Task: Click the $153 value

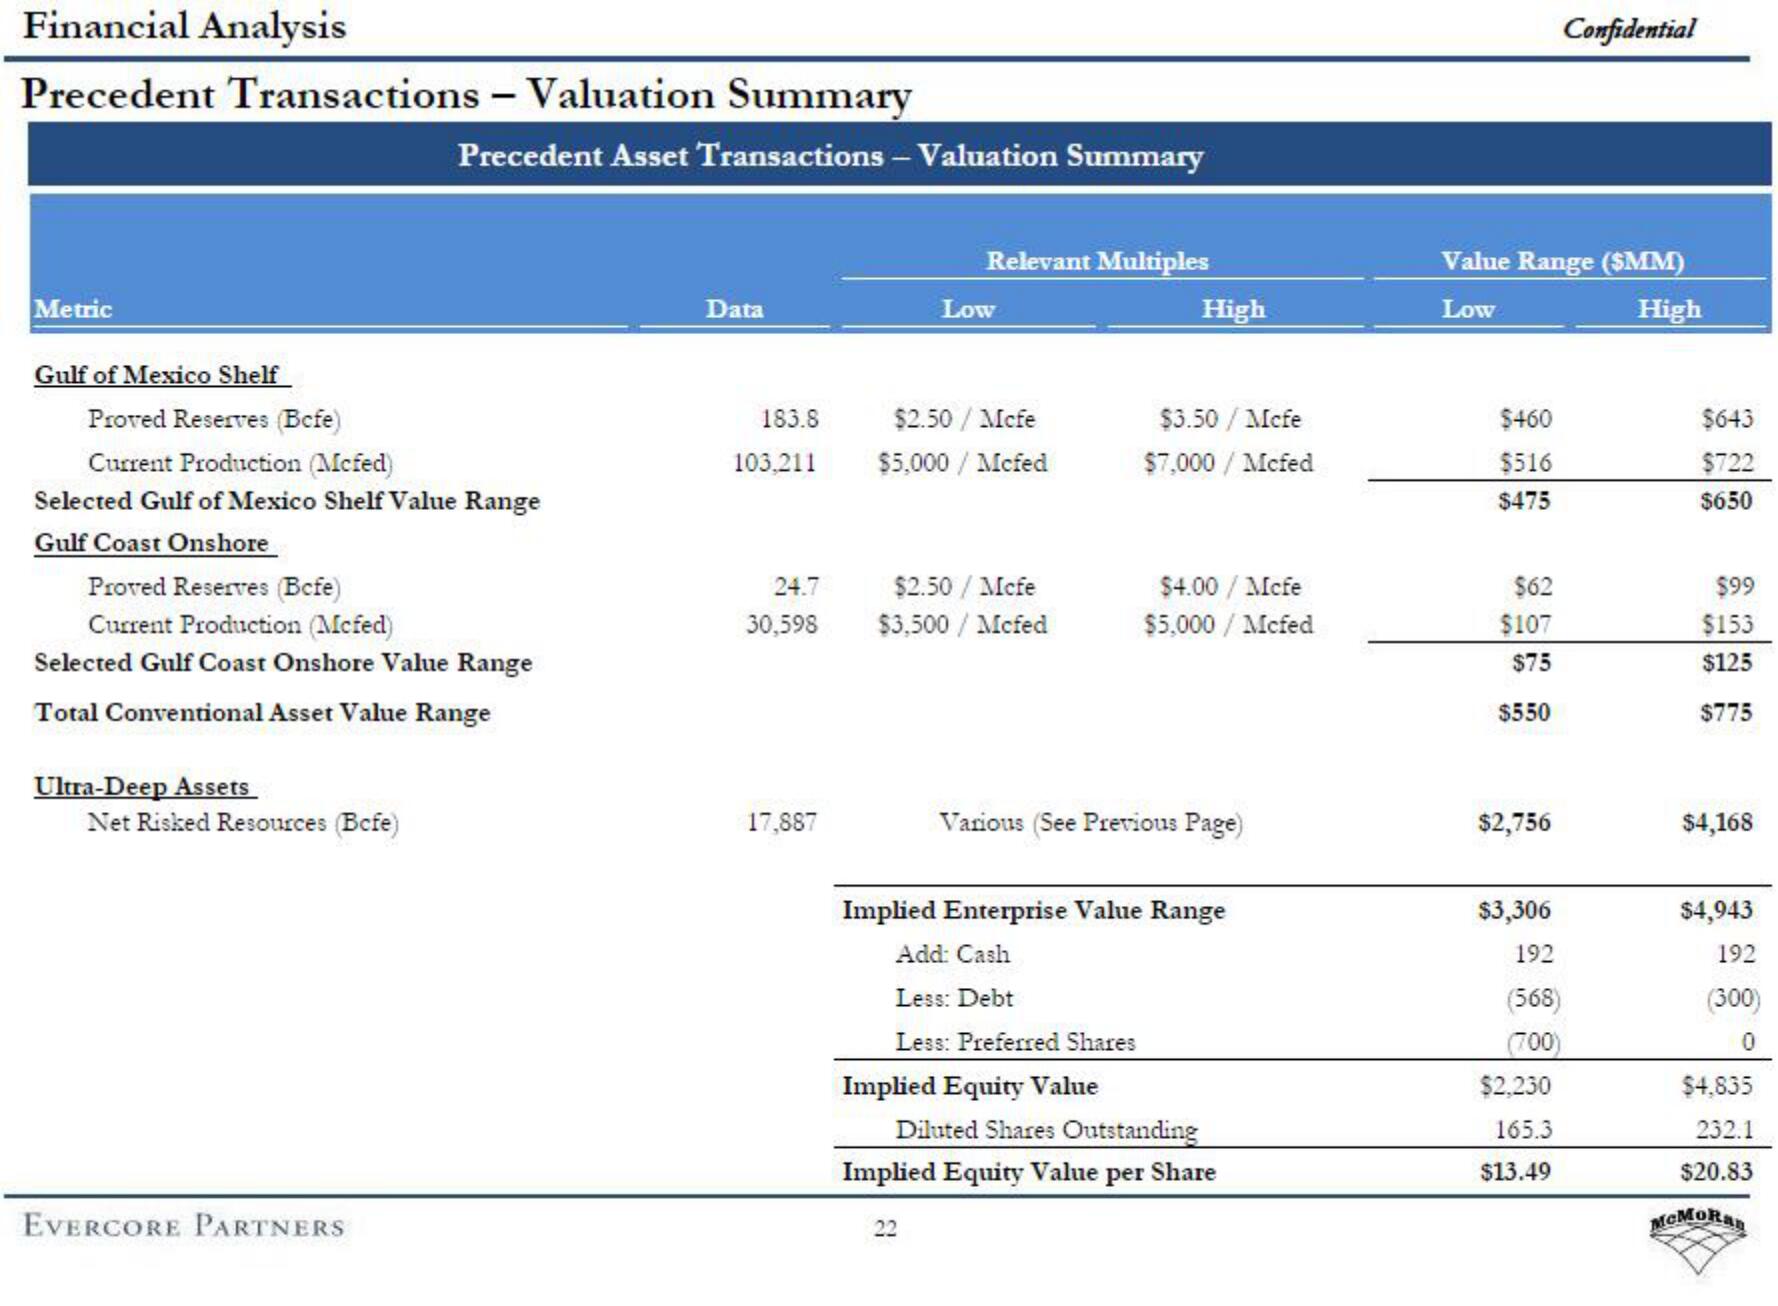Action: (x=1727, y=625)
